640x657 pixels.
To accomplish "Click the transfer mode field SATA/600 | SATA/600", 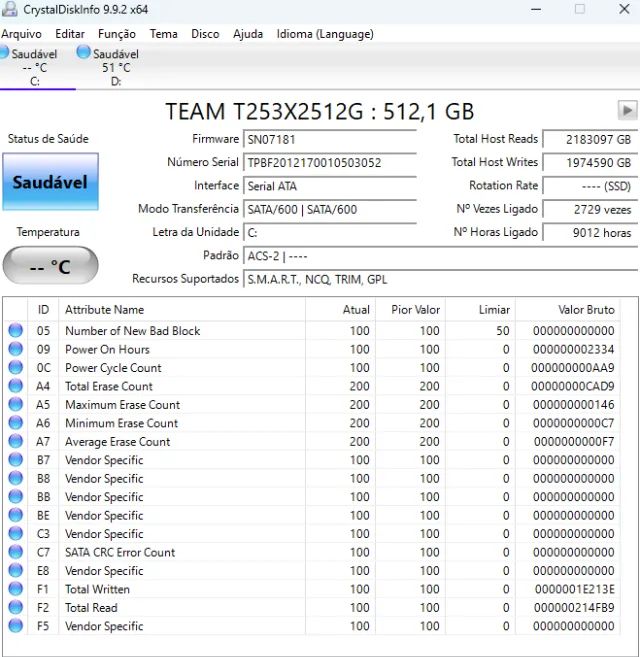I will pyautogui.click(x=330, y=209).
